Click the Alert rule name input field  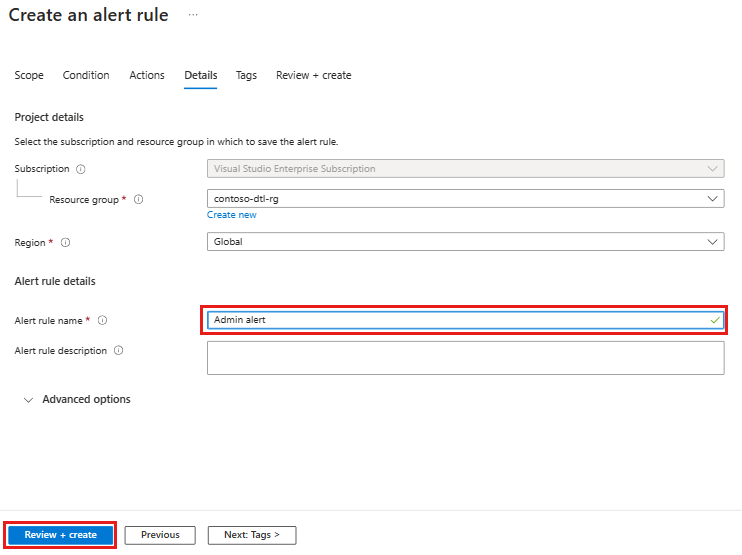[466, 320]
